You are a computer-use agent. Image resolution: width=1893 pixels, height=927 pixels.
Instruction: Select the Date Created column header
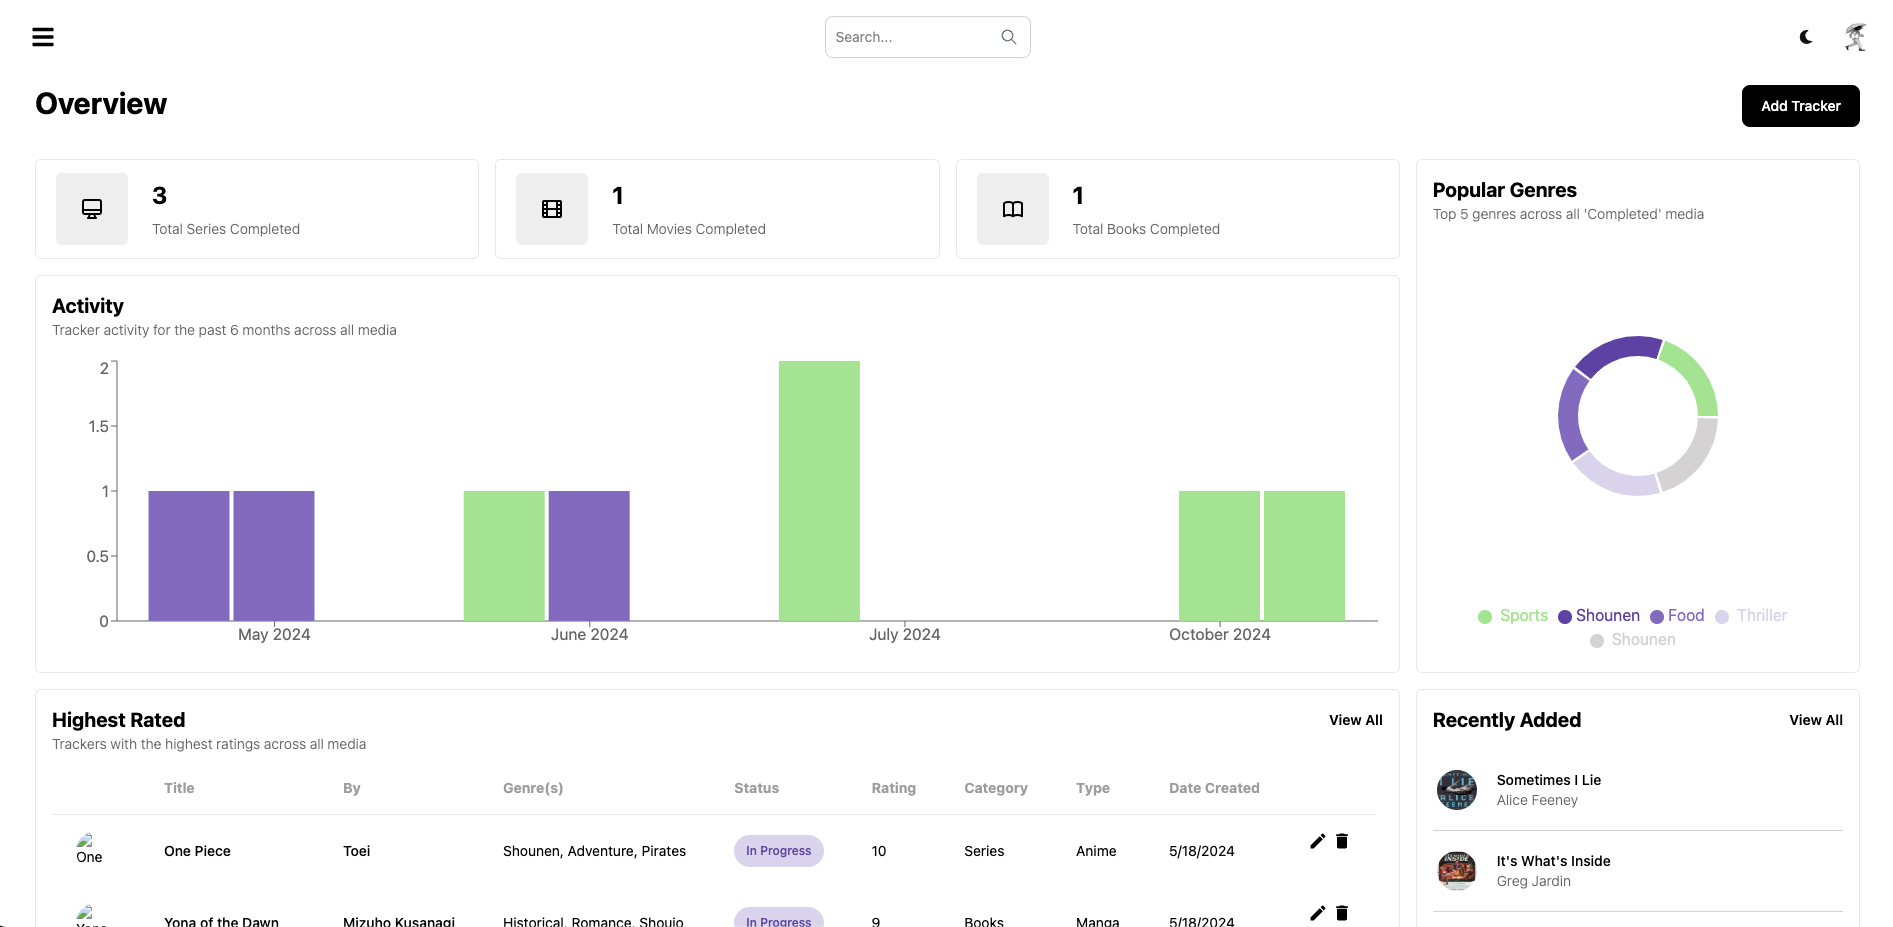click(1214, 788)
